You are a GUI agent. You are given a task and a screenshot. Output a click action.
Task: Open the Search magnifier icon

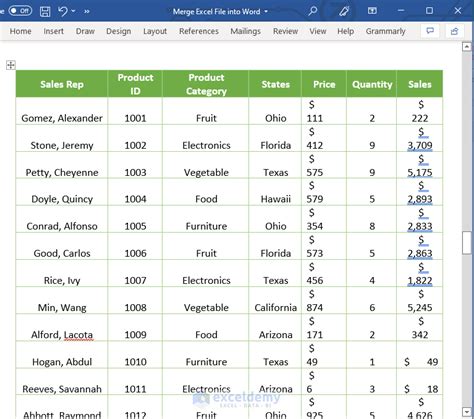[312, 11]
